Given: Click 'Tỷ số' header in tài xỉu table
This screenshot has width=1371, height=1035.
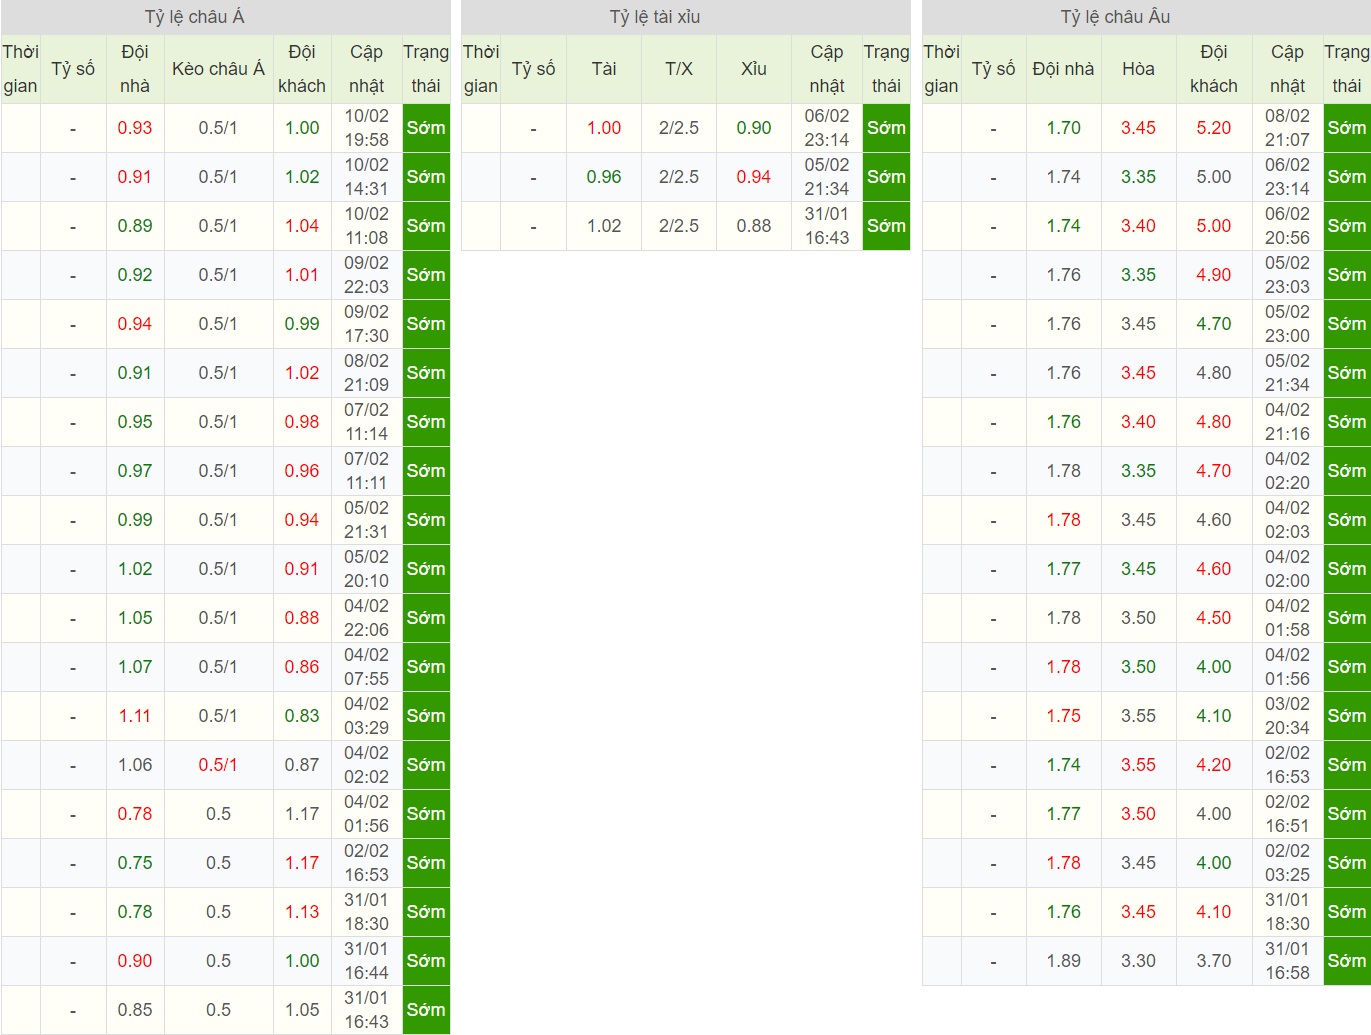Looking at the screenshot, I should (533, 69).
